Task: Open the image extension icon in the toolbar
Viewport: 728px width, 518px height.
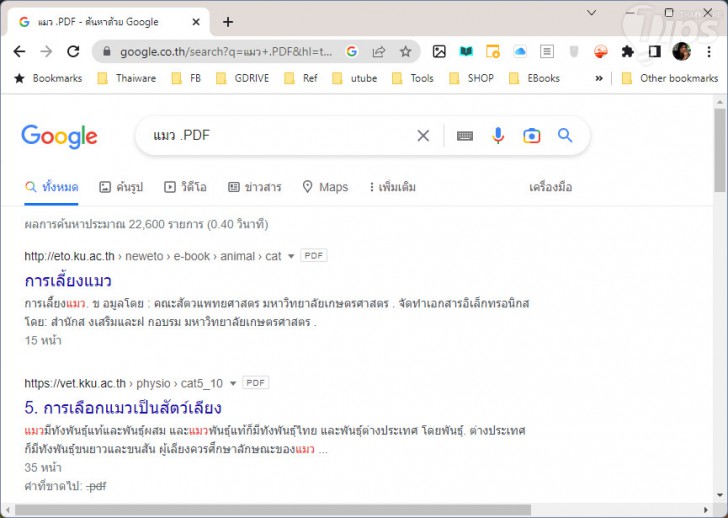Action: 439,52
